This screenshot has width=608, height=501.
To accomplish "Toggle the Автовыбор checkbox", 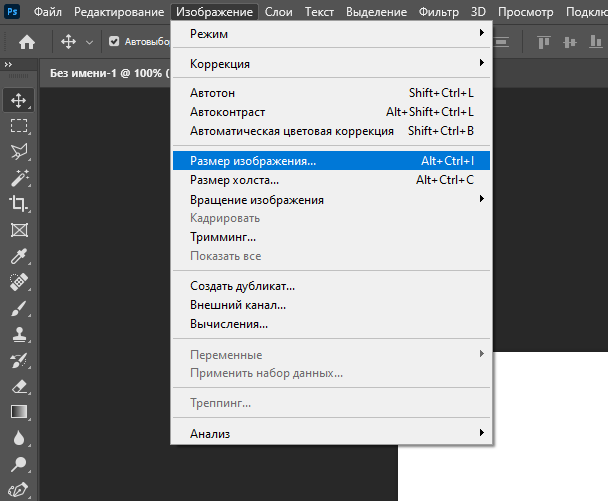I will (114, 41).
